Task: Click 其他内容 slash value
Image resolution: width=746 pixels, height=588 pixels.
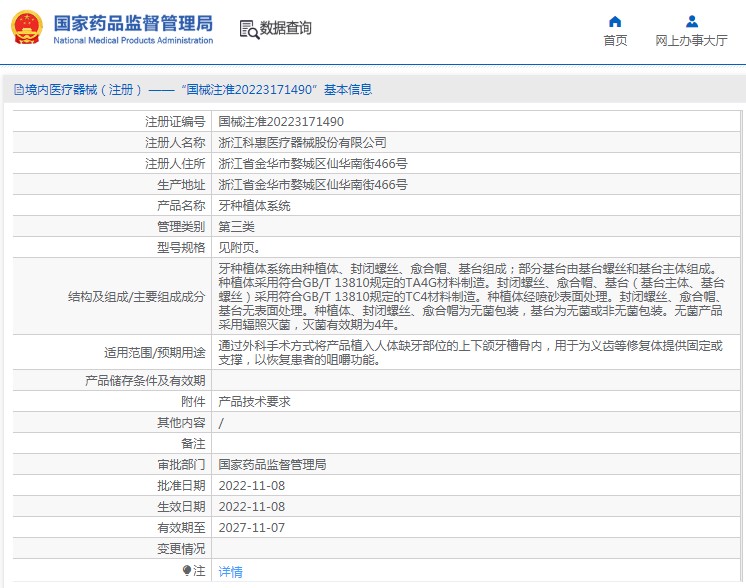Action: click(x=221, y=423)
